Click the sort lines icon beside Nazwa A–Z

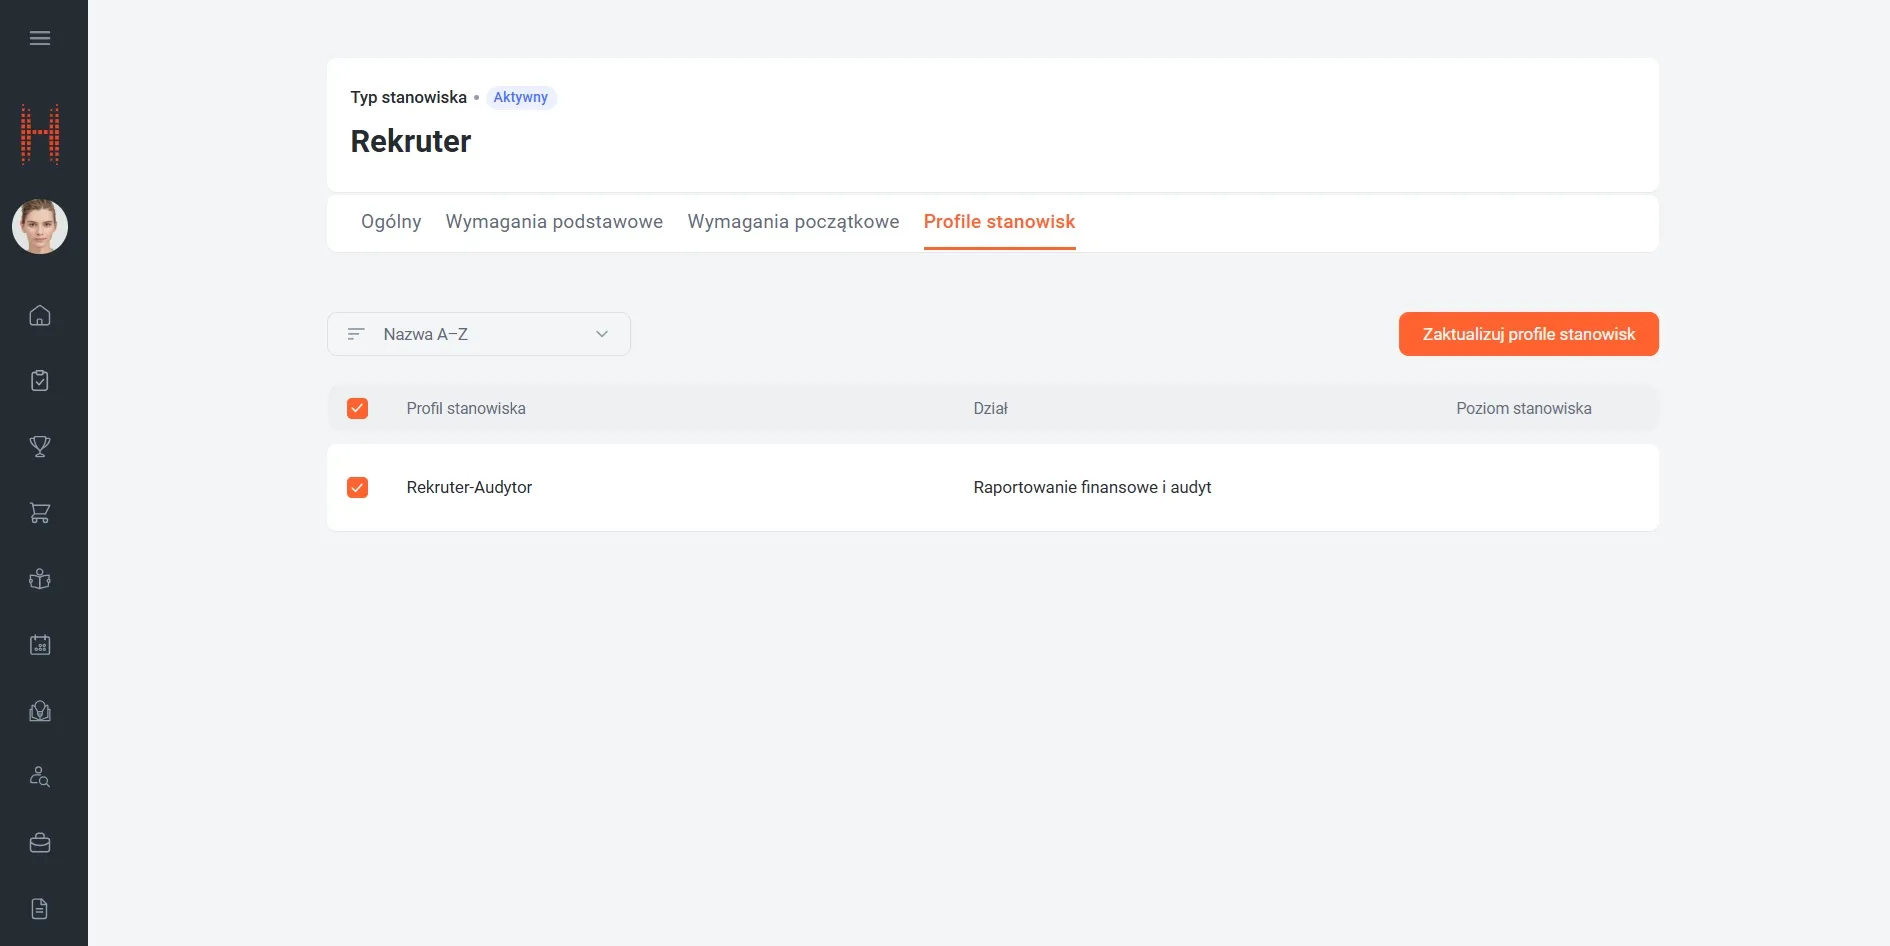(x=356, y=334)
